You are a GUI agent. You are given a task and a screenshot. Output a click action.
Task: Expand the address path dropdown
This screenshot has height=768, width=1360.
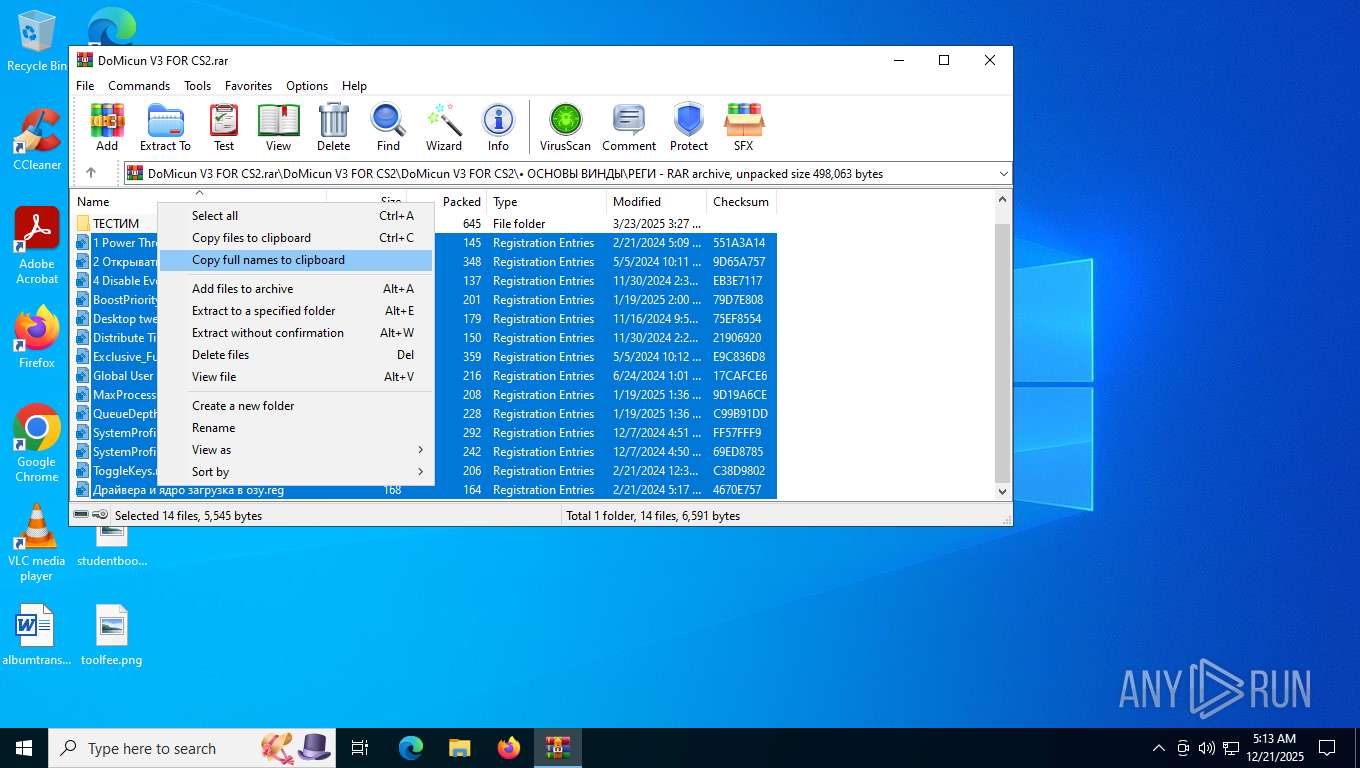(1003, 174)
